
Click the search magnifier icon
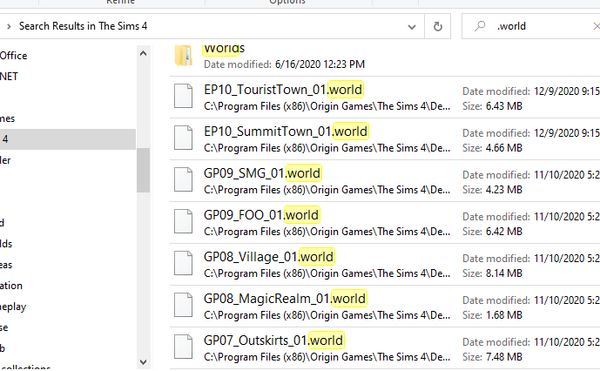[479, 26]
